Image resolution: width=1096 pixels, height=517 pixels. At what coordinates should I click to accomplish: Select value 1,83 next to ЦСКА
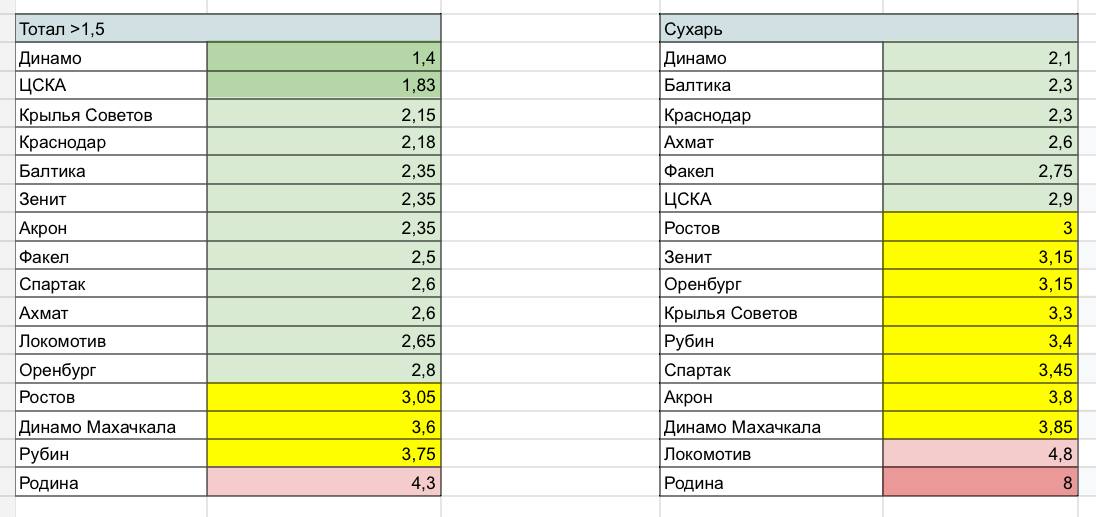coord(324,85)
